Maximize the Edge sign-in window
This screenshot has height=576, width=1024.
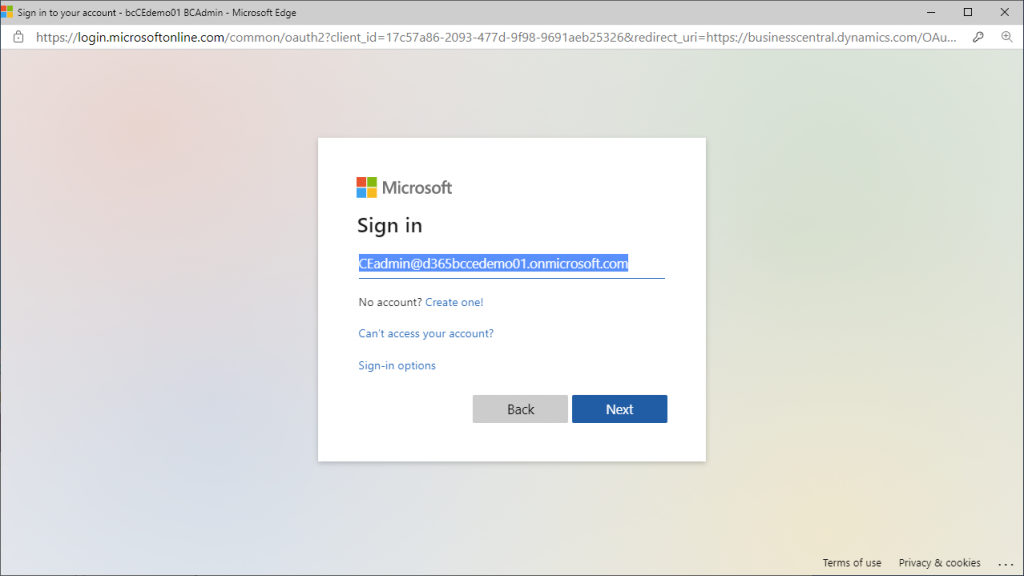point(968,12)
